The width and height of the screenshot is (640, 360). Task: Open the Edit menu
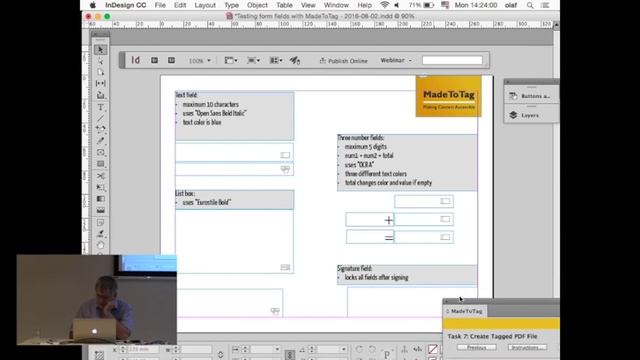[x=180, y=5]
